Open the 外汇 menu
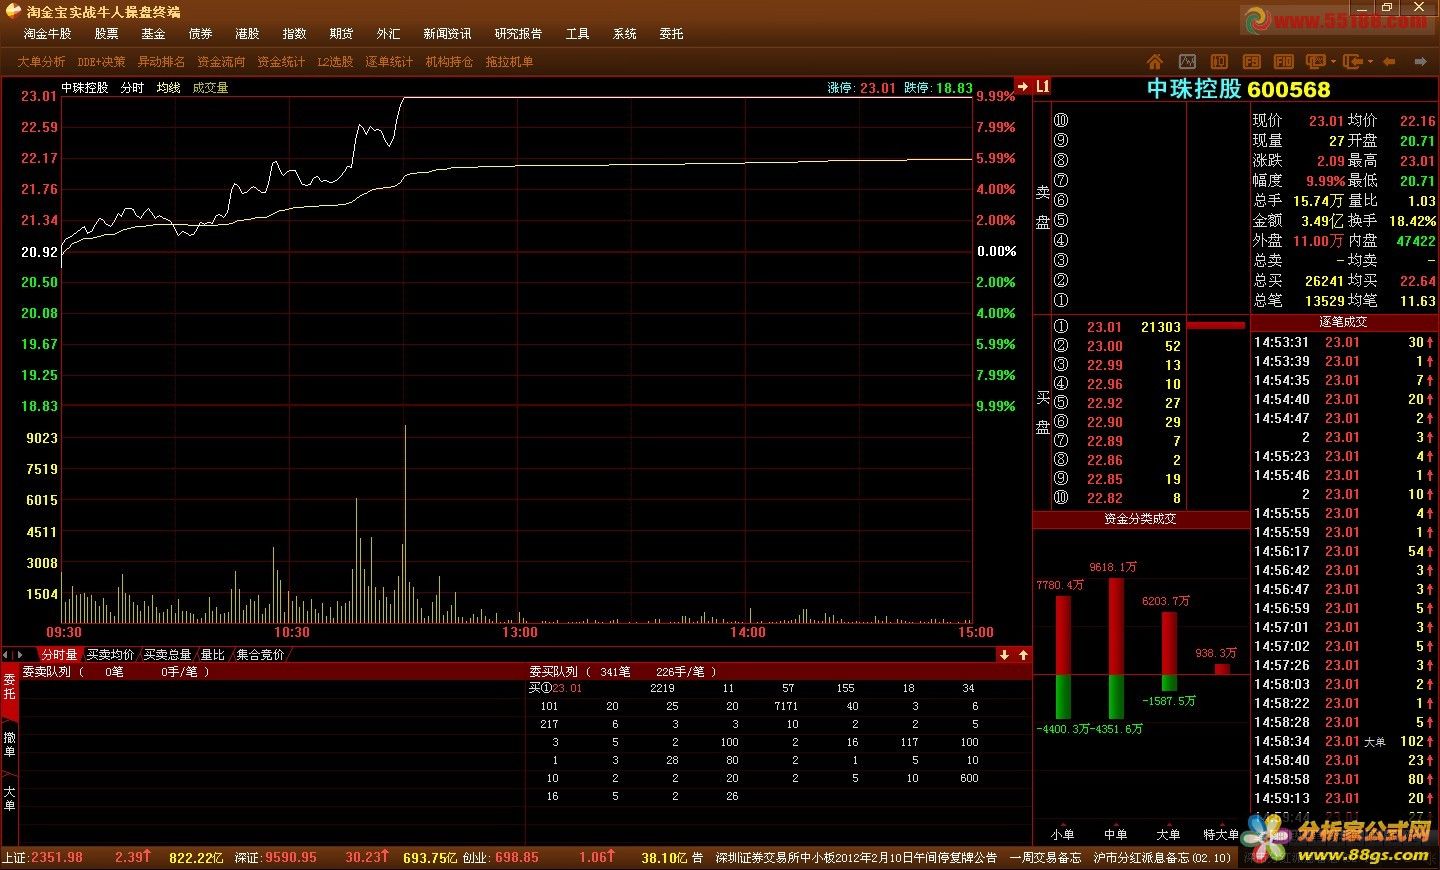Screen dimensions: 1440x870 coord(389,34)
